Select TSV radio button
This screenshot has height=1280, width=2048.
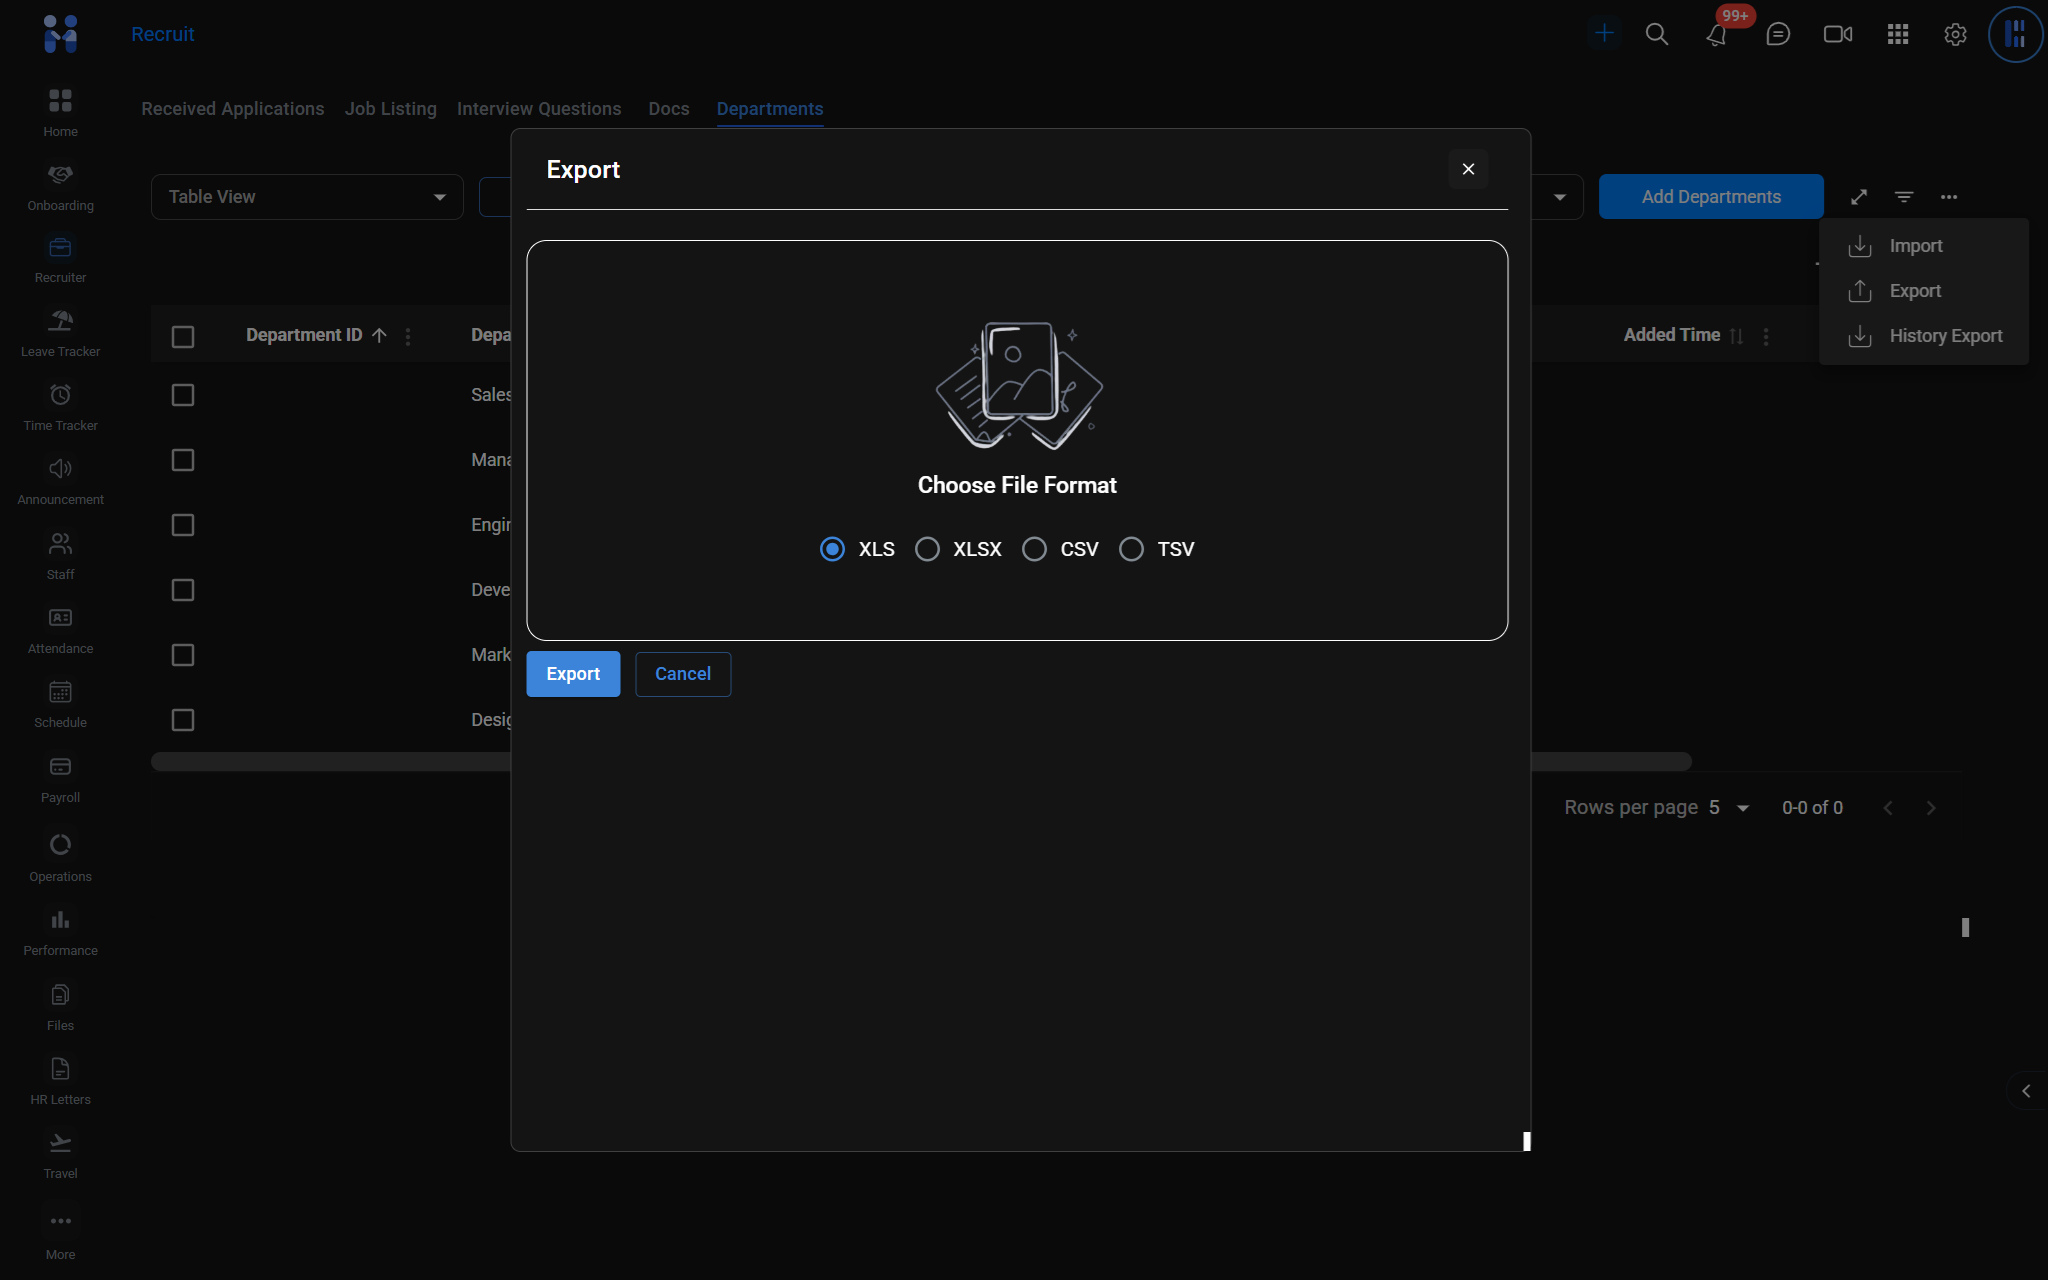(x=1131, y=549)
